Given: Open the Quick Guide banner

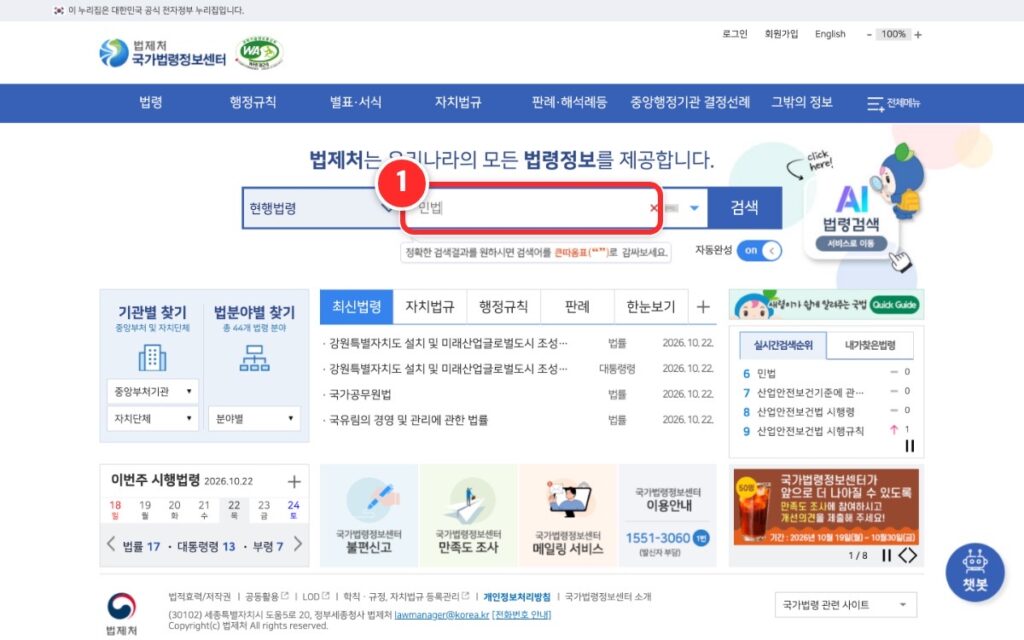Looking at the screenshot, I should 826,304.
